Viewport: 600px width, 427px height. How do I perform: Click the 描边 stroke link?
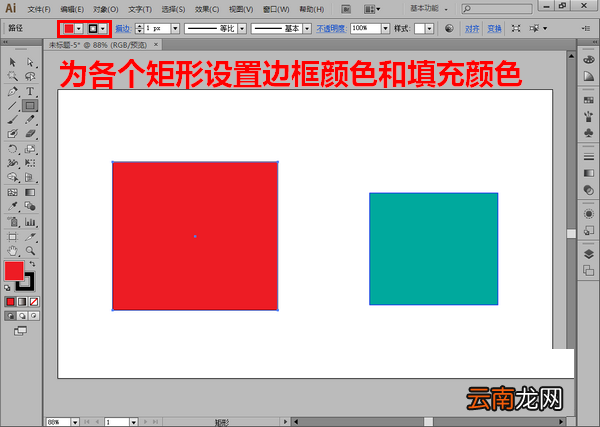click(123, 29)
